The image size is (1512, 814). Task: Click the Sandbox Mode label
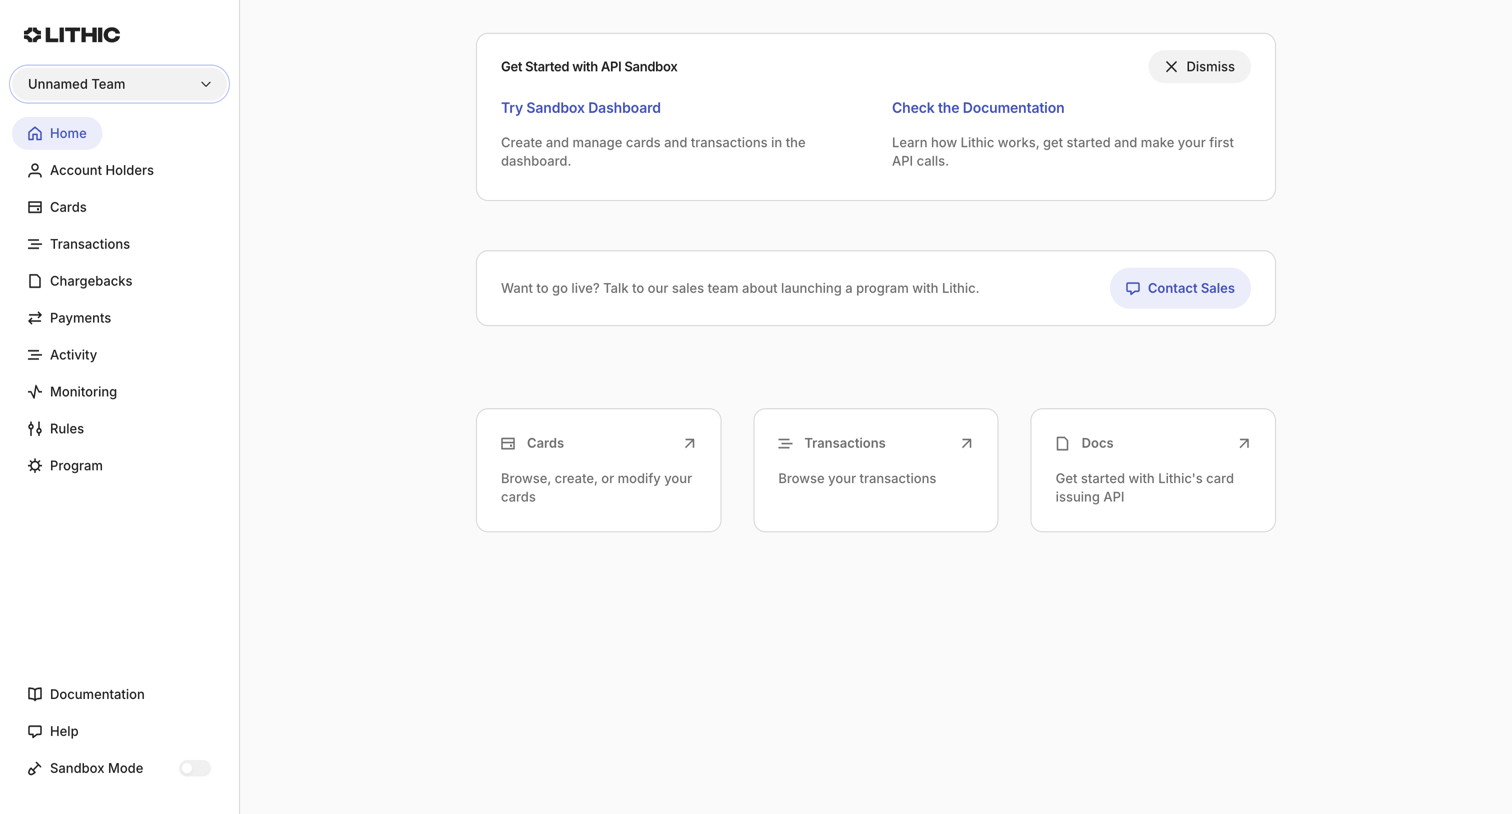click(x=96, y=768)
